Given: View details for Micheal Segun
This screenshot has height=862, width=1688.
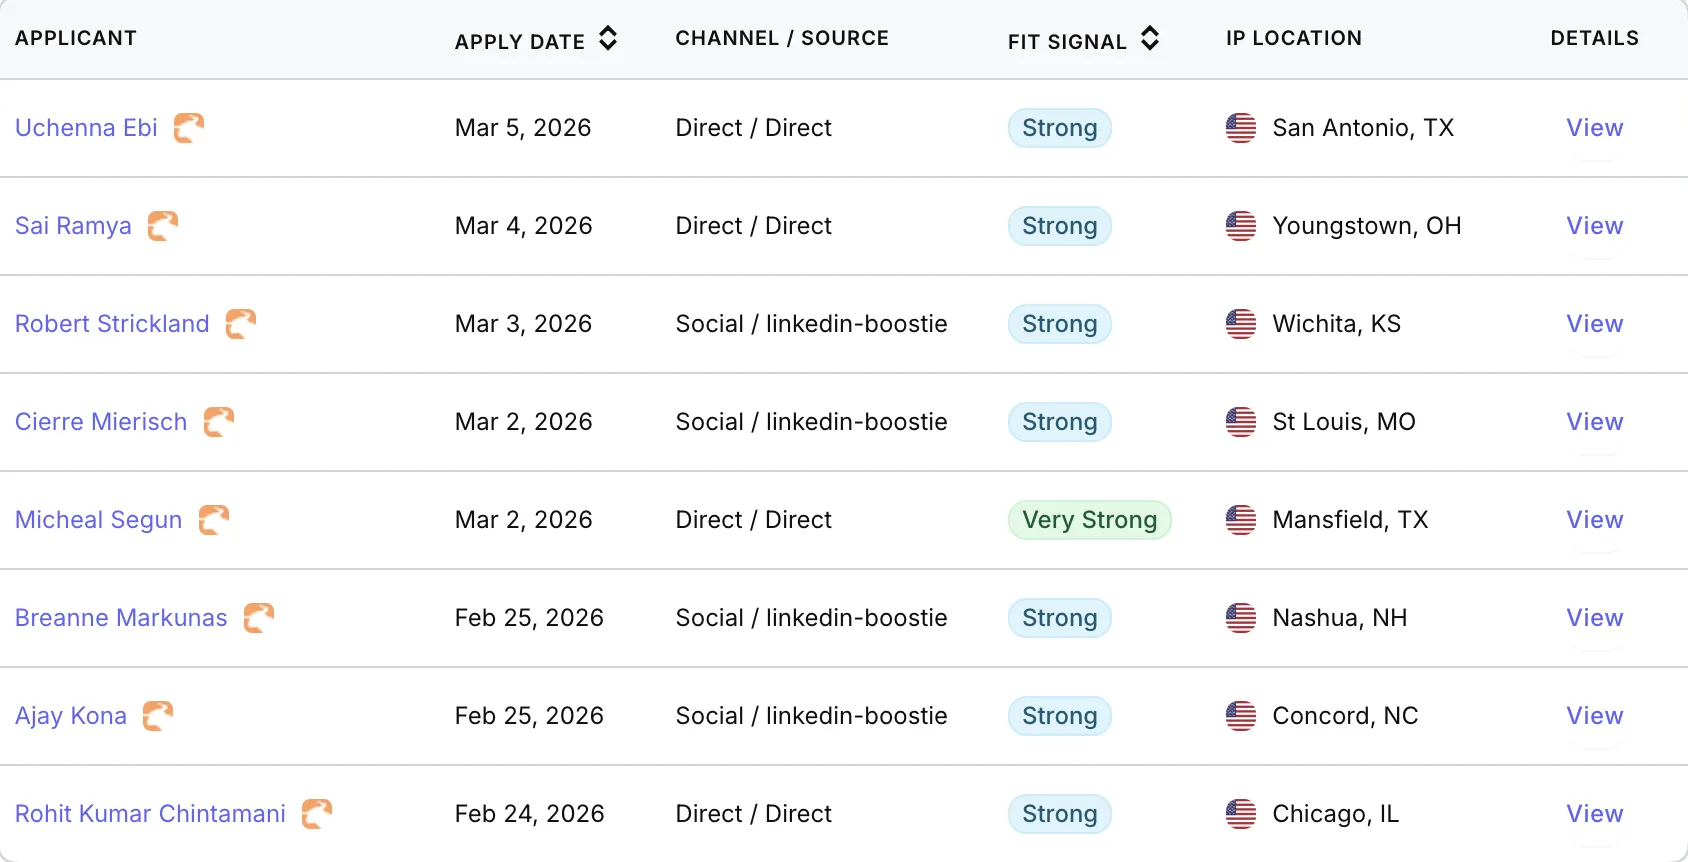Looking at the screenshot, I should tap(1594, 520).
